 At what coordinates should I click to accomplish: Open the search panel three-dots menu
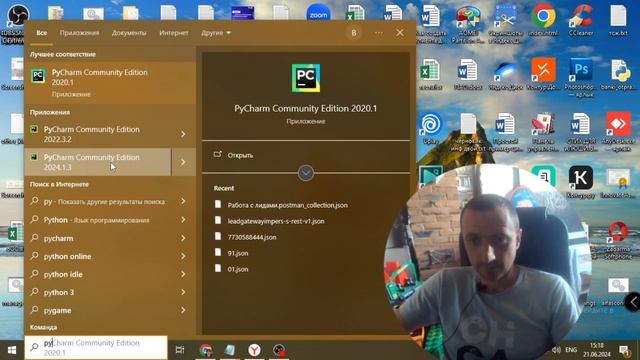click(x=379, y=33)
